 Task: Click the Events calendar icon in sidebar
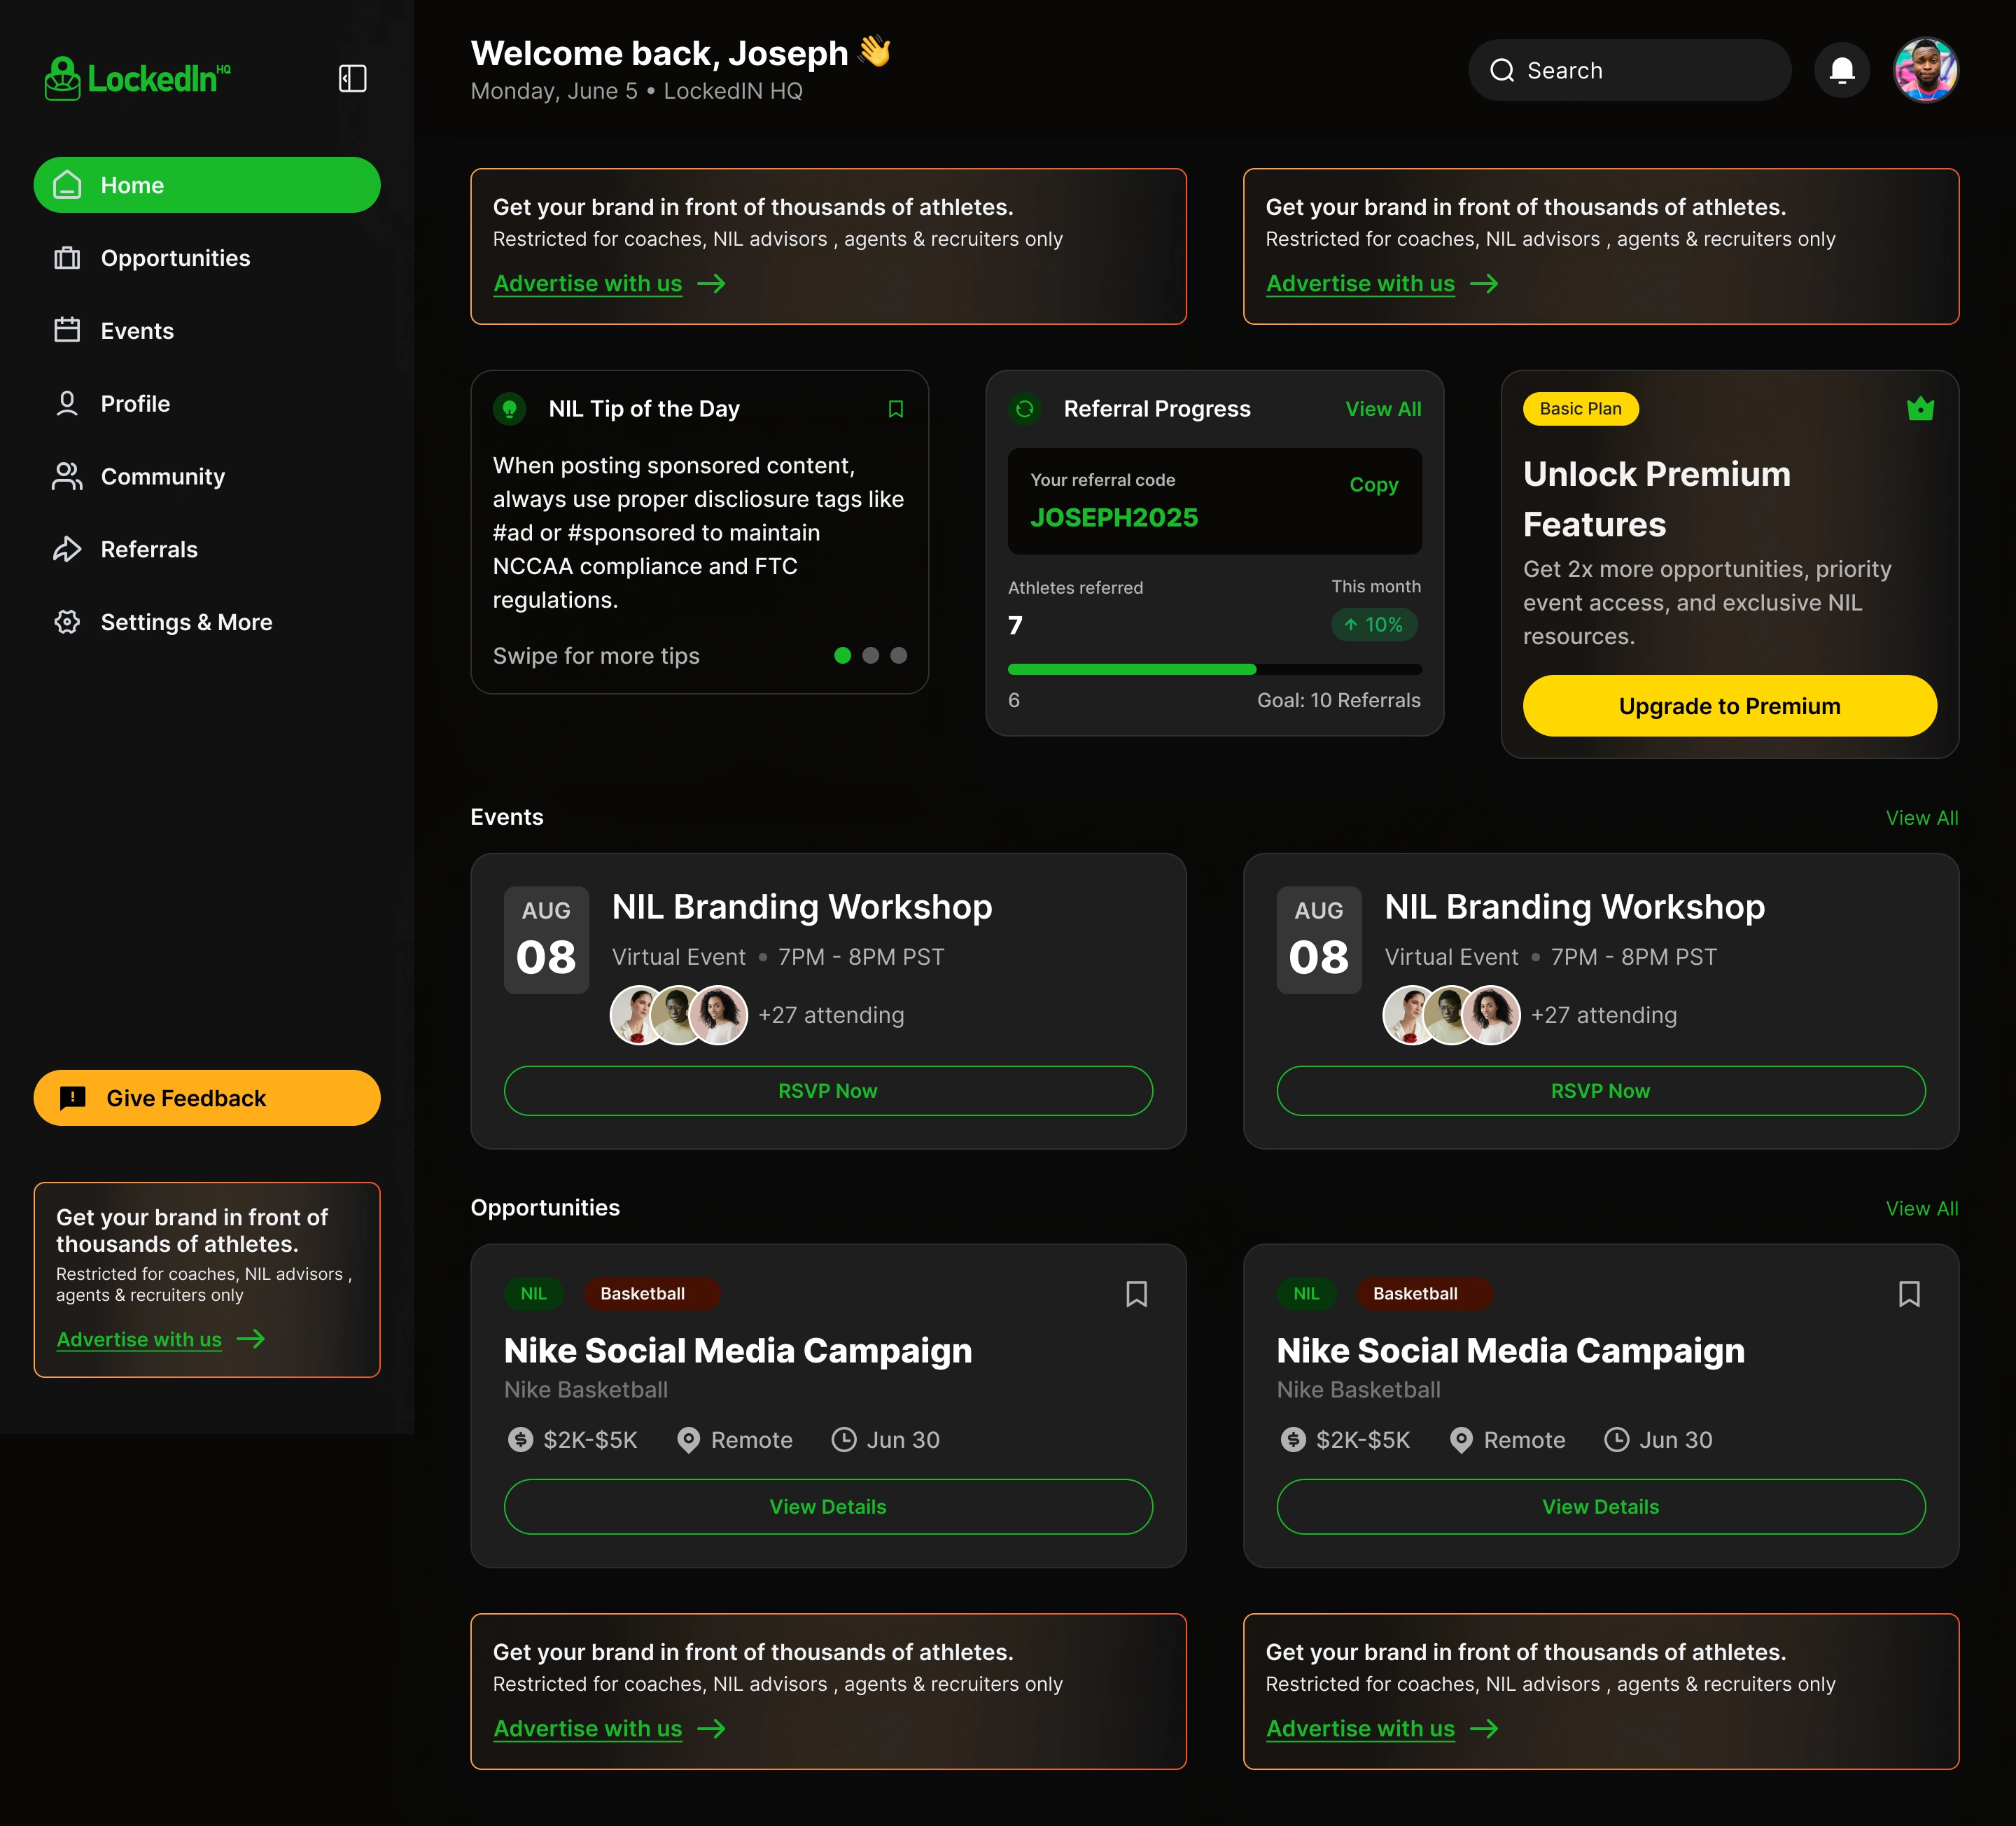pos(67,330)
